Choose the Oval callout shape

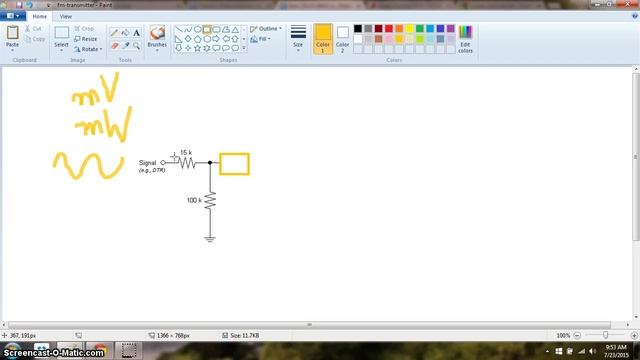click(x=226, y=48)
